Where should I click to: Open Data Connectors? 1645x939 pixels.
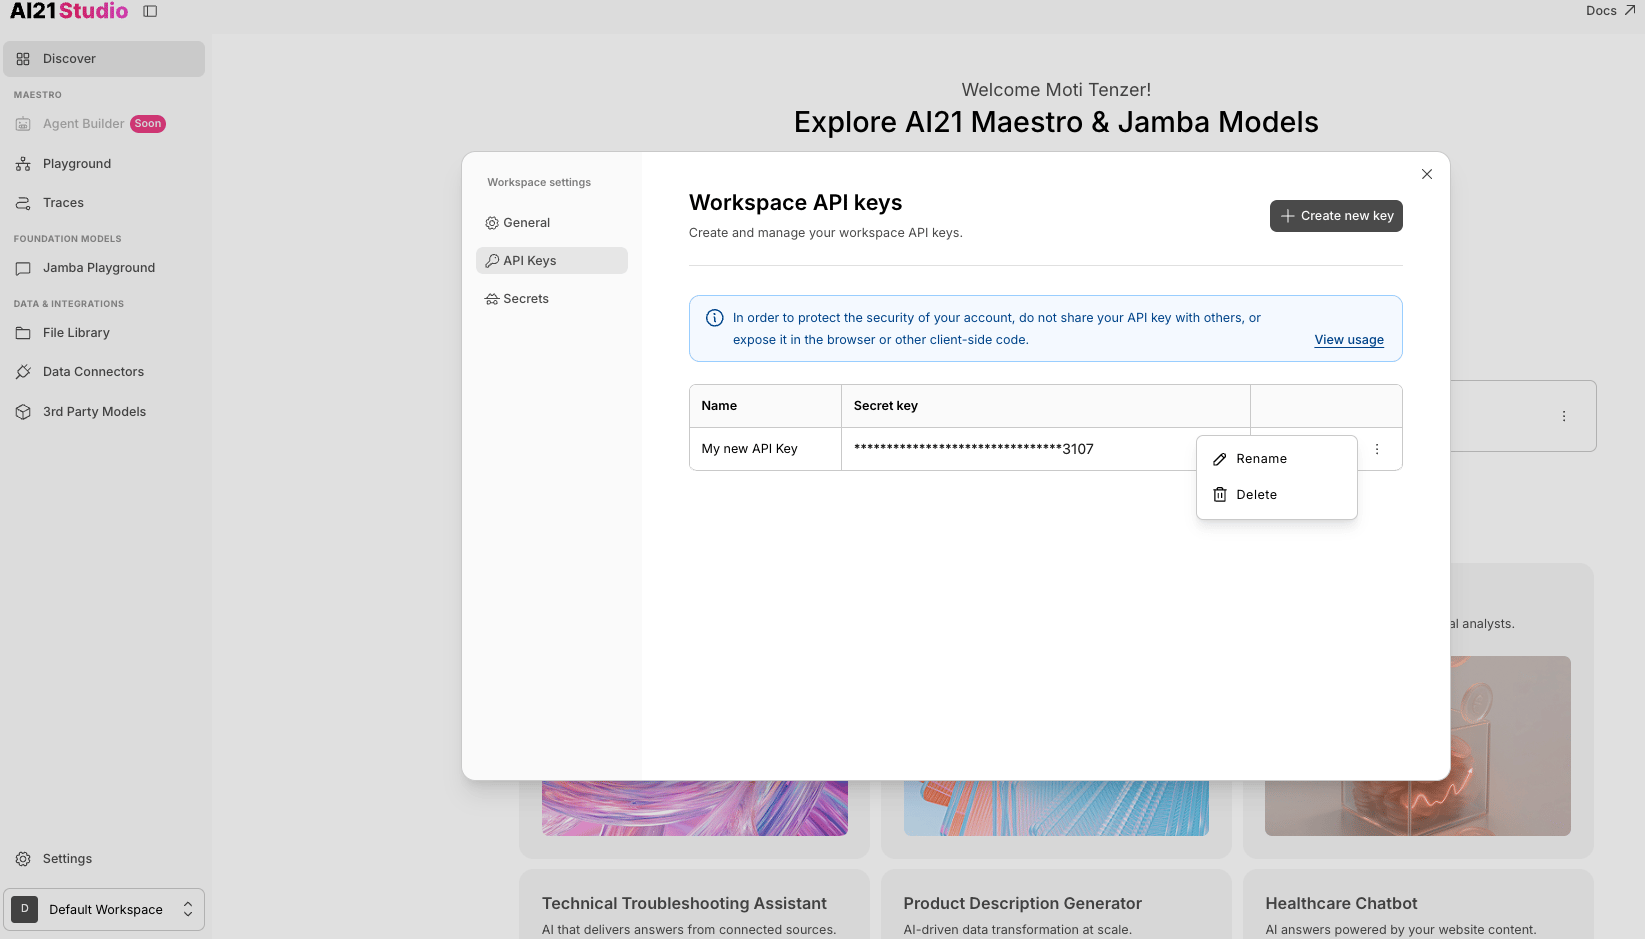pyautogui.click(x=104, y=372)
